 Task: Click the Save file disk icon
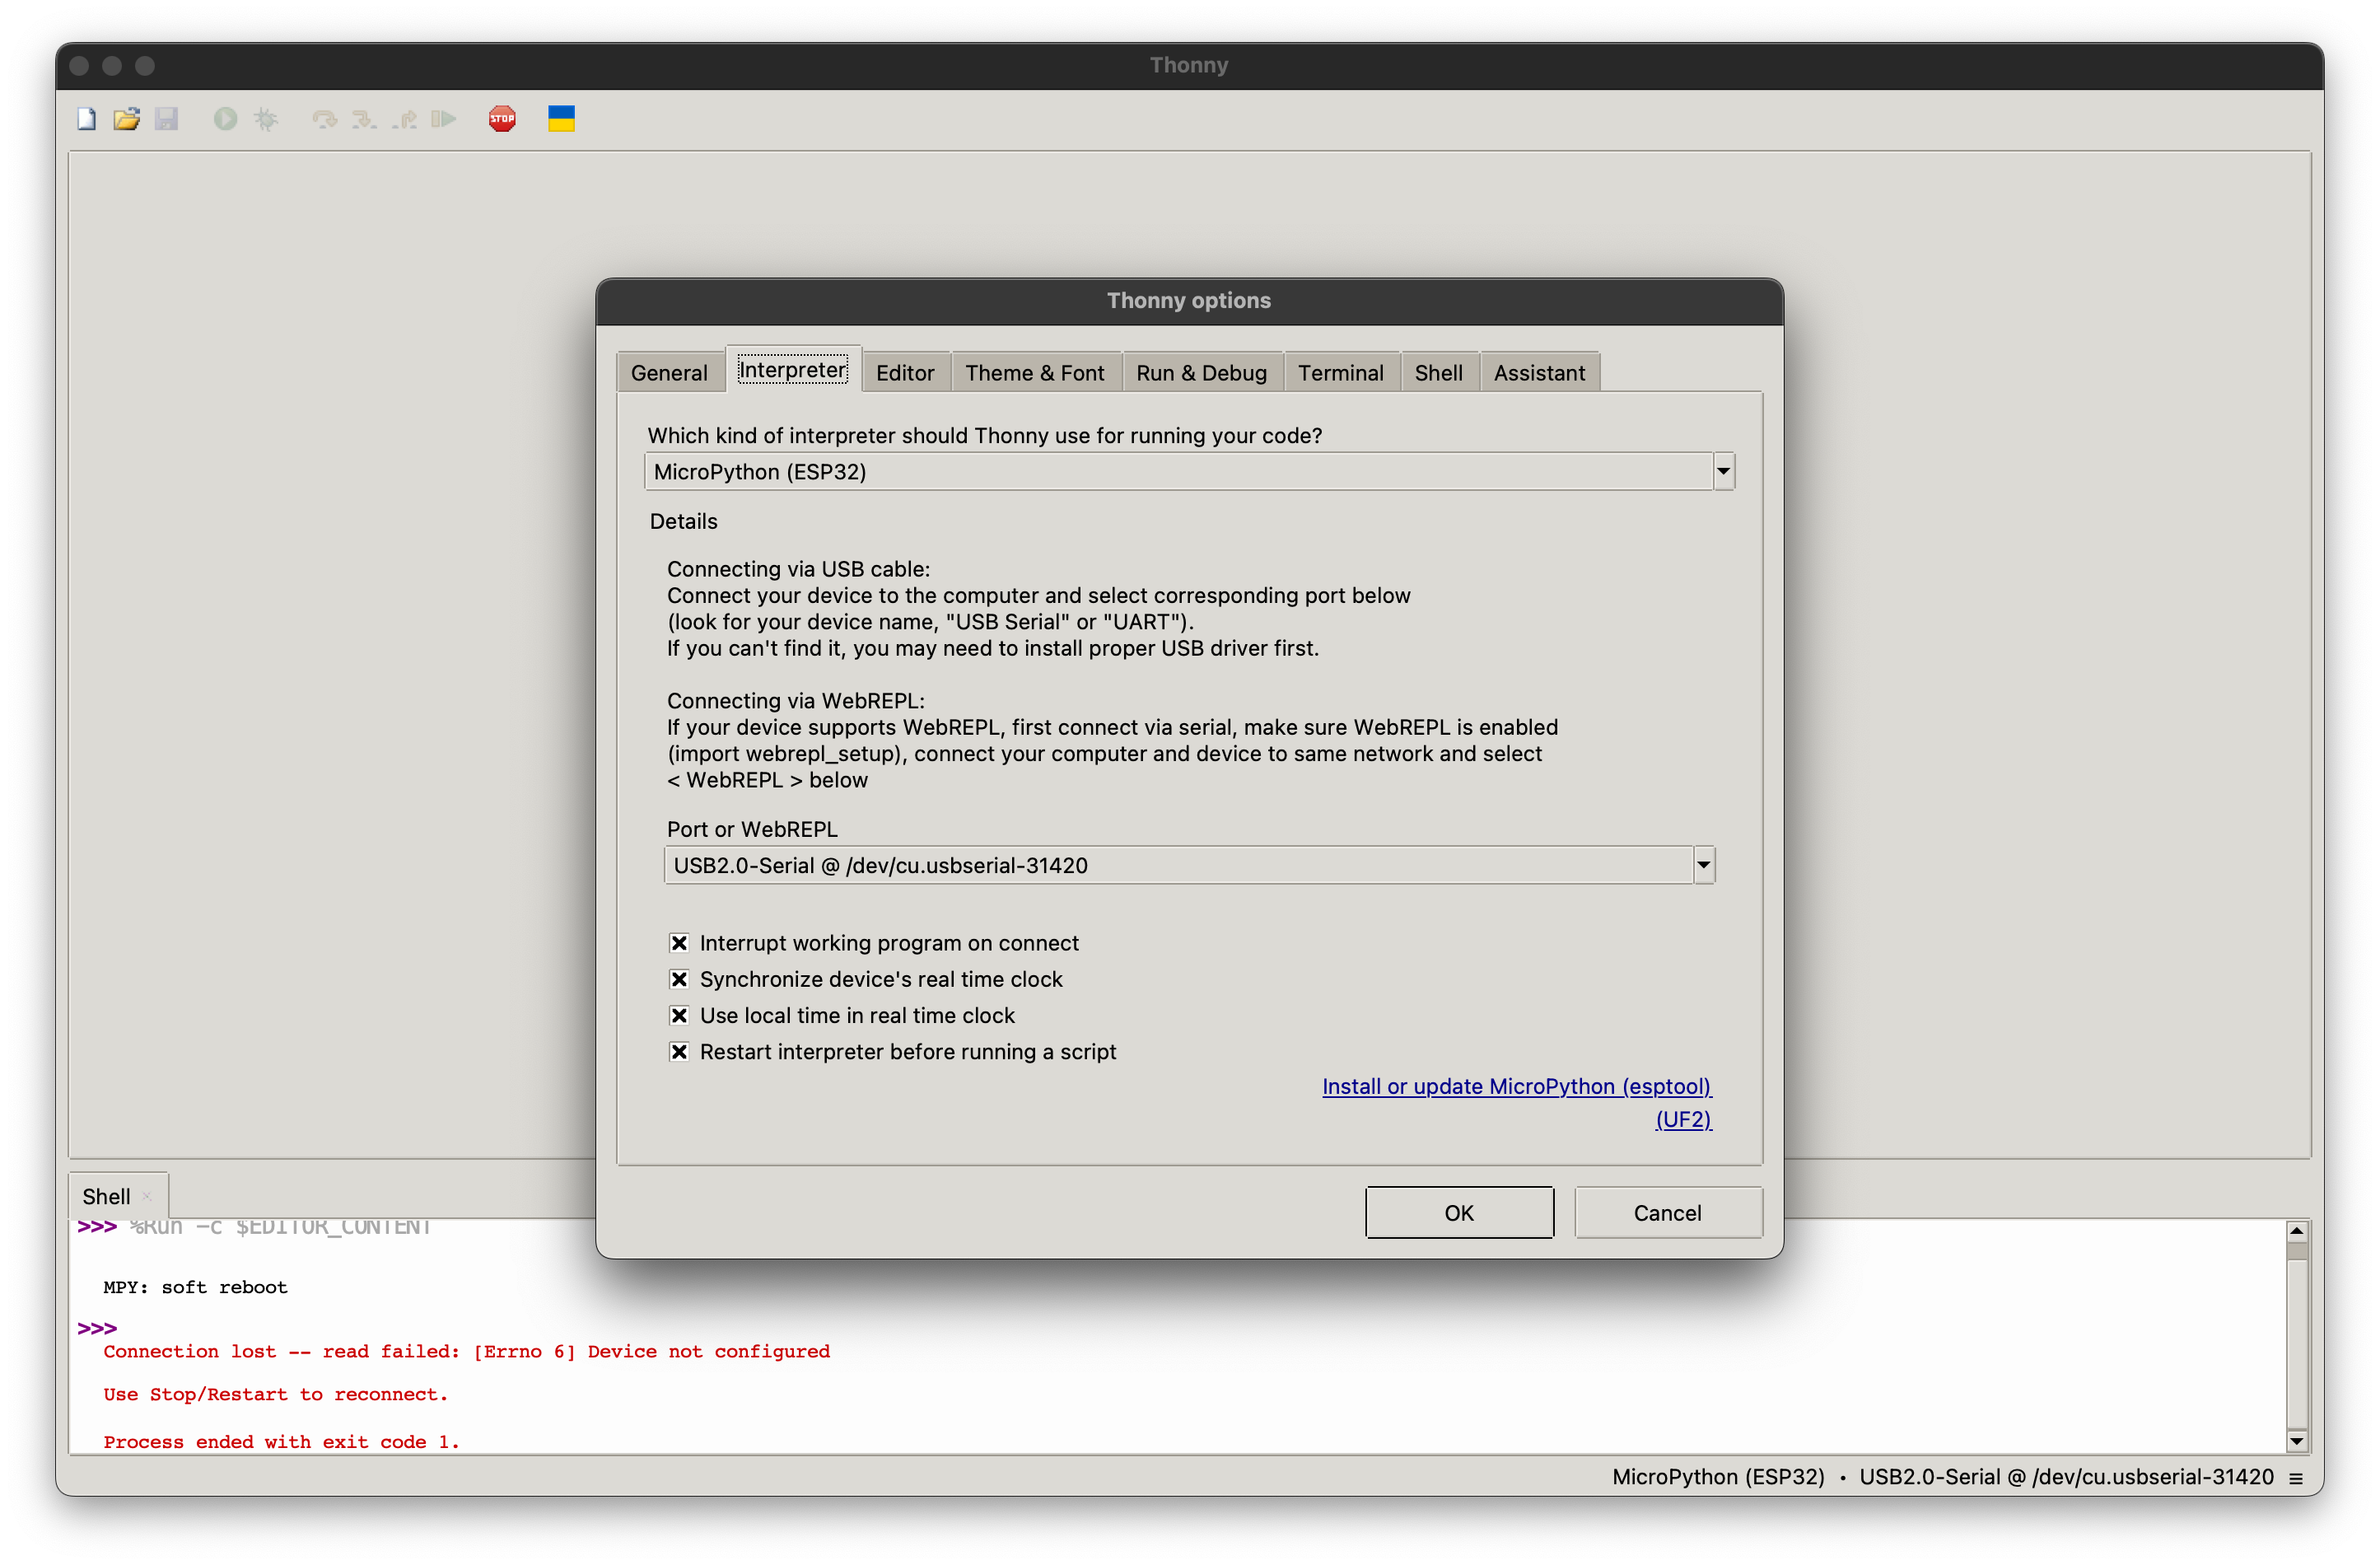point(167,119)
